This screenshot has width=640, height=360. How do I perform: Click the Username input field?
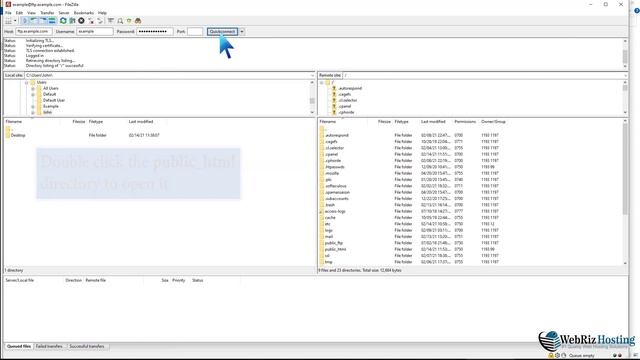[95, 31]
